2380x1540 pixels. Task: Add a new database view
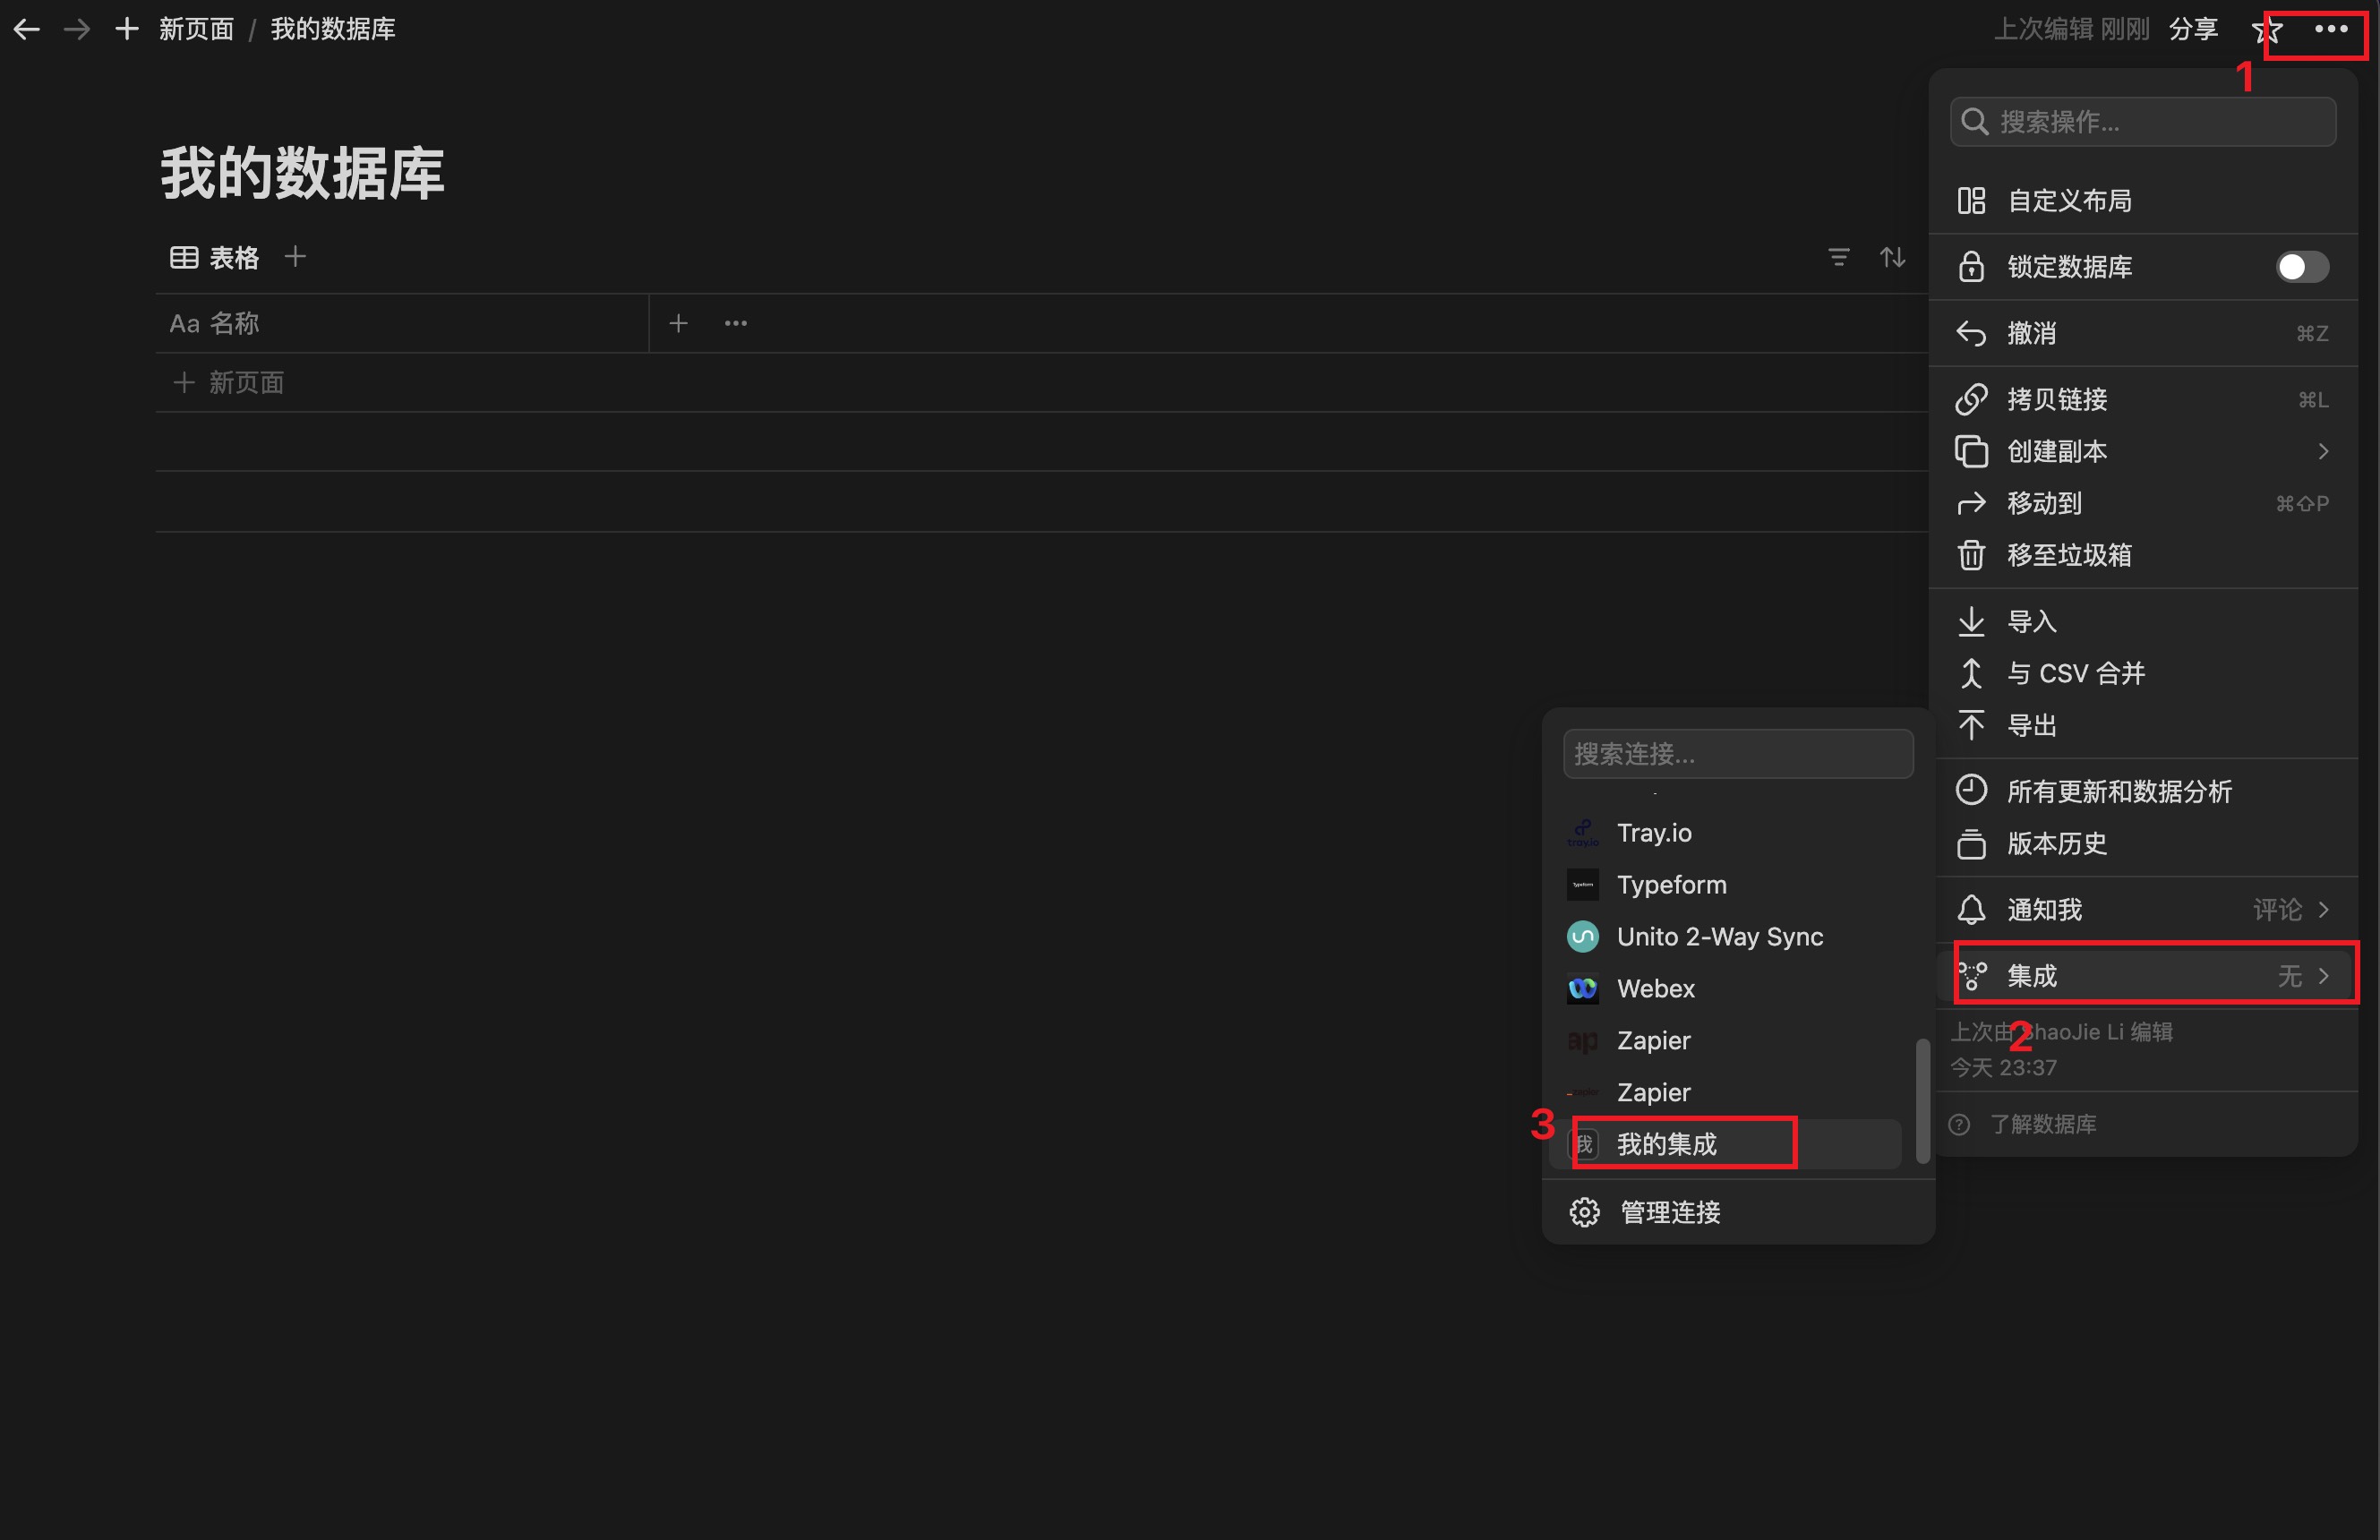[x=295, y=257]
